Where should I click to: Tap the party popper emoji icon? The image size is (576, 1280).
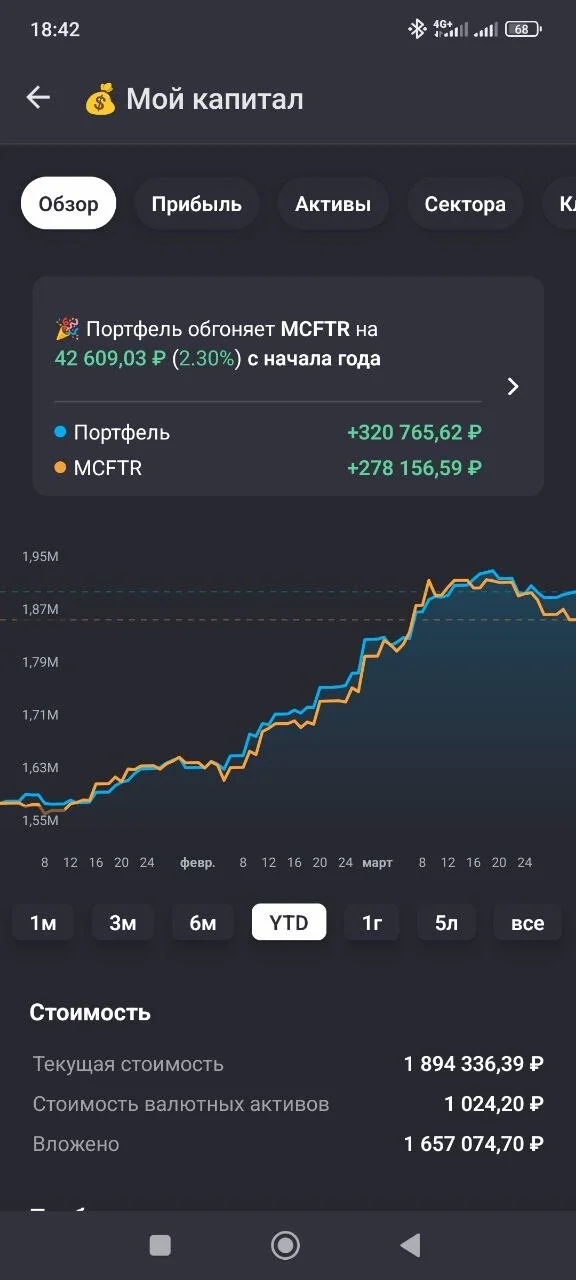pyautogui.click(x=67, y=329)
